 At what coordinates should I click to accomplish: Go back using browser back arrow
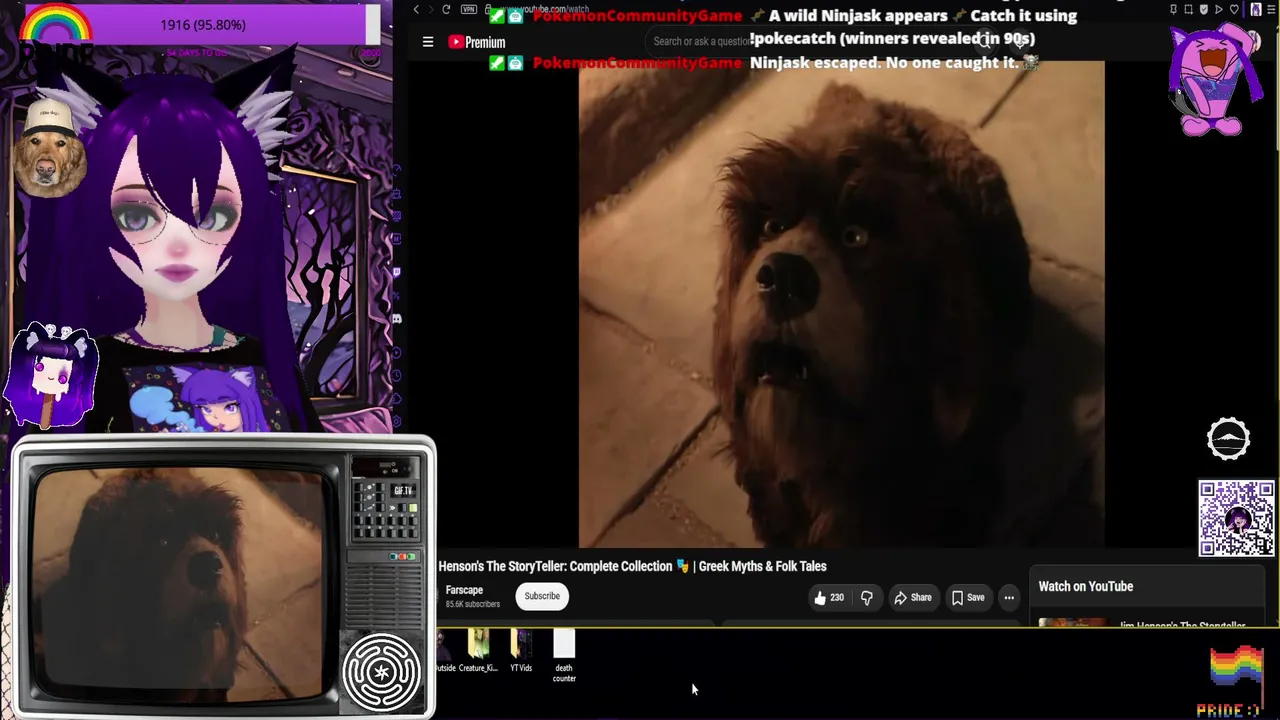point(416,10)
